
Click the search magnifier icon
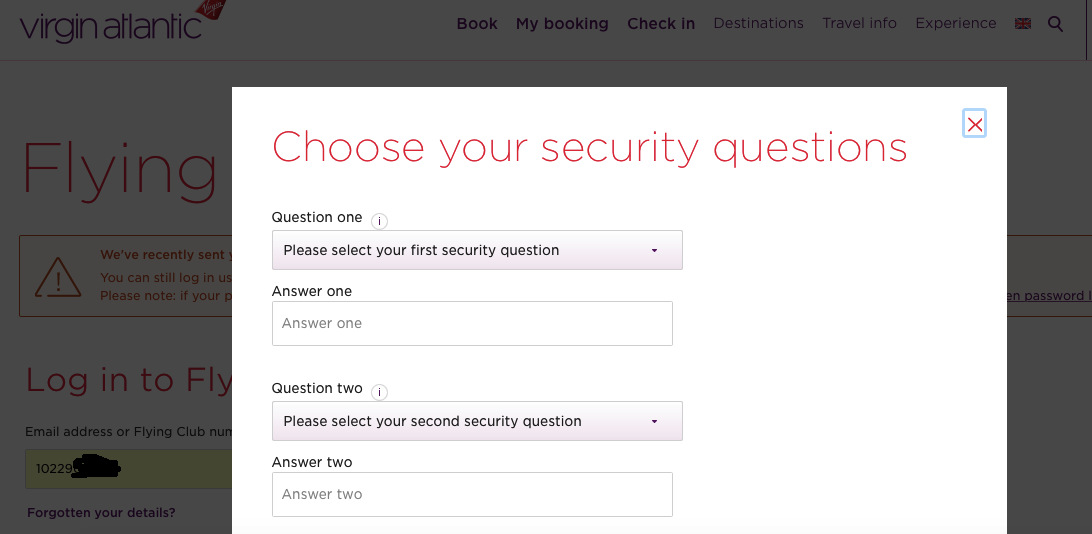pyautogui.click(x=1055, y=24)
